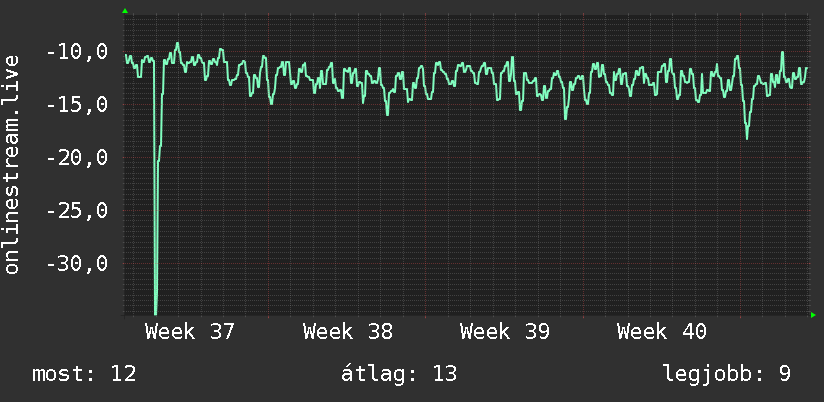The image size is (824, 402).
Task: Select the -30,0 y-axis value
Action: (x=77, y=263)
